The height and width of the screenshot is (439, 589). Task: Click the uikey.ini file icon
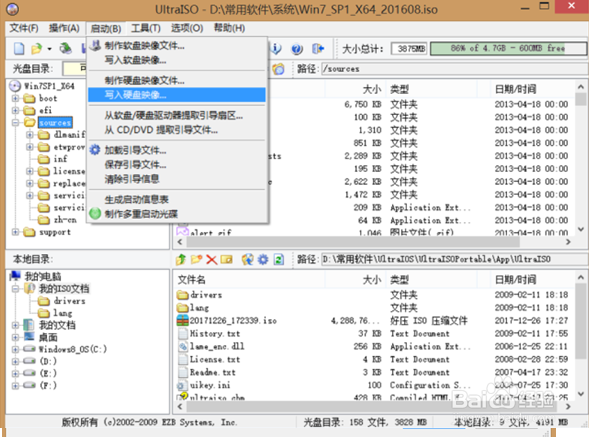coord(182,385)
